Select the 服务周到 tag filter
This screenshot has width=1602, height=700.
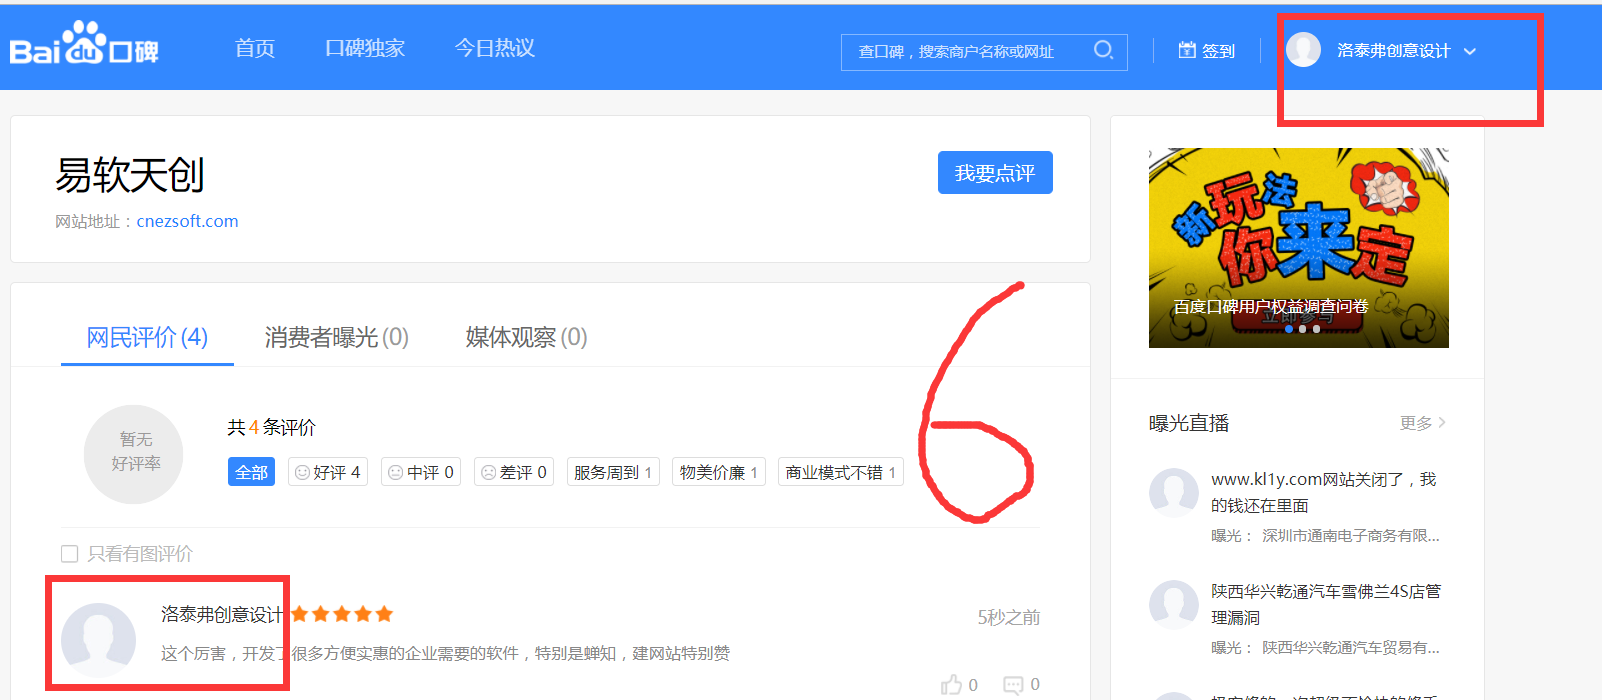pyautogui.click(x=613, y=472)
